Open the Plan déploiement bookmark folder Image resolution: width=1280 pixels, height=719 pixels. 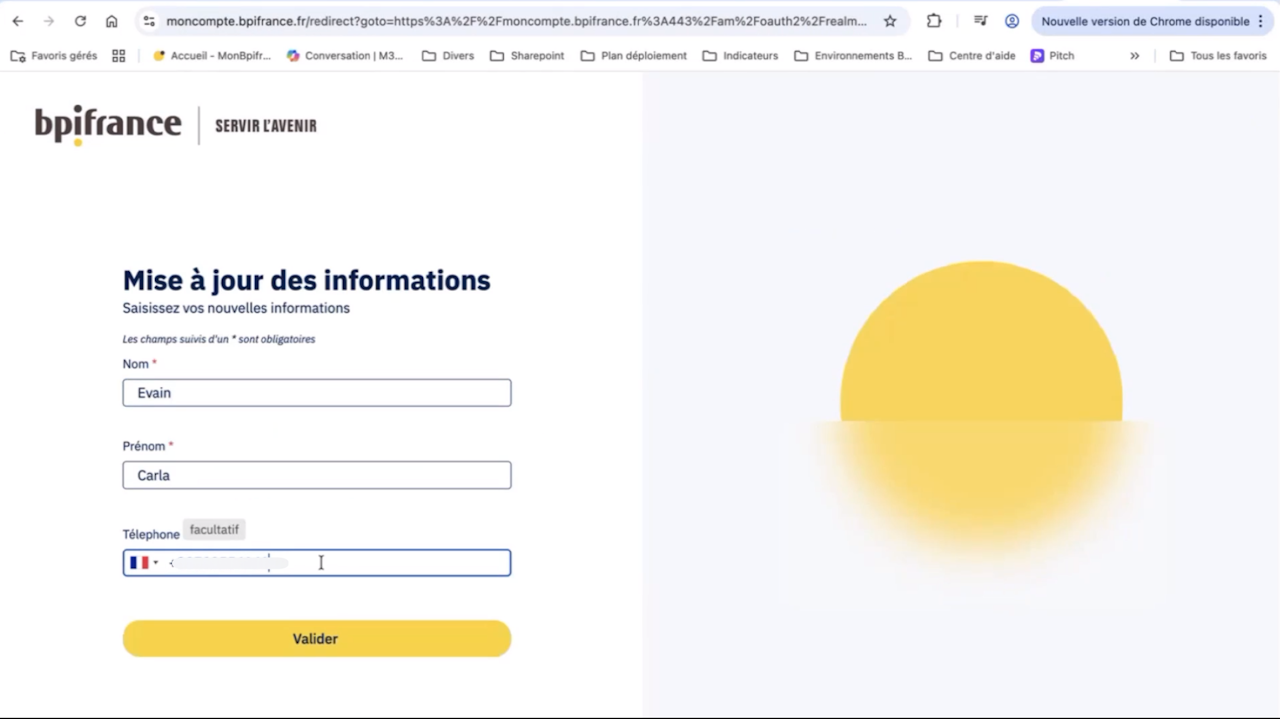633,56
